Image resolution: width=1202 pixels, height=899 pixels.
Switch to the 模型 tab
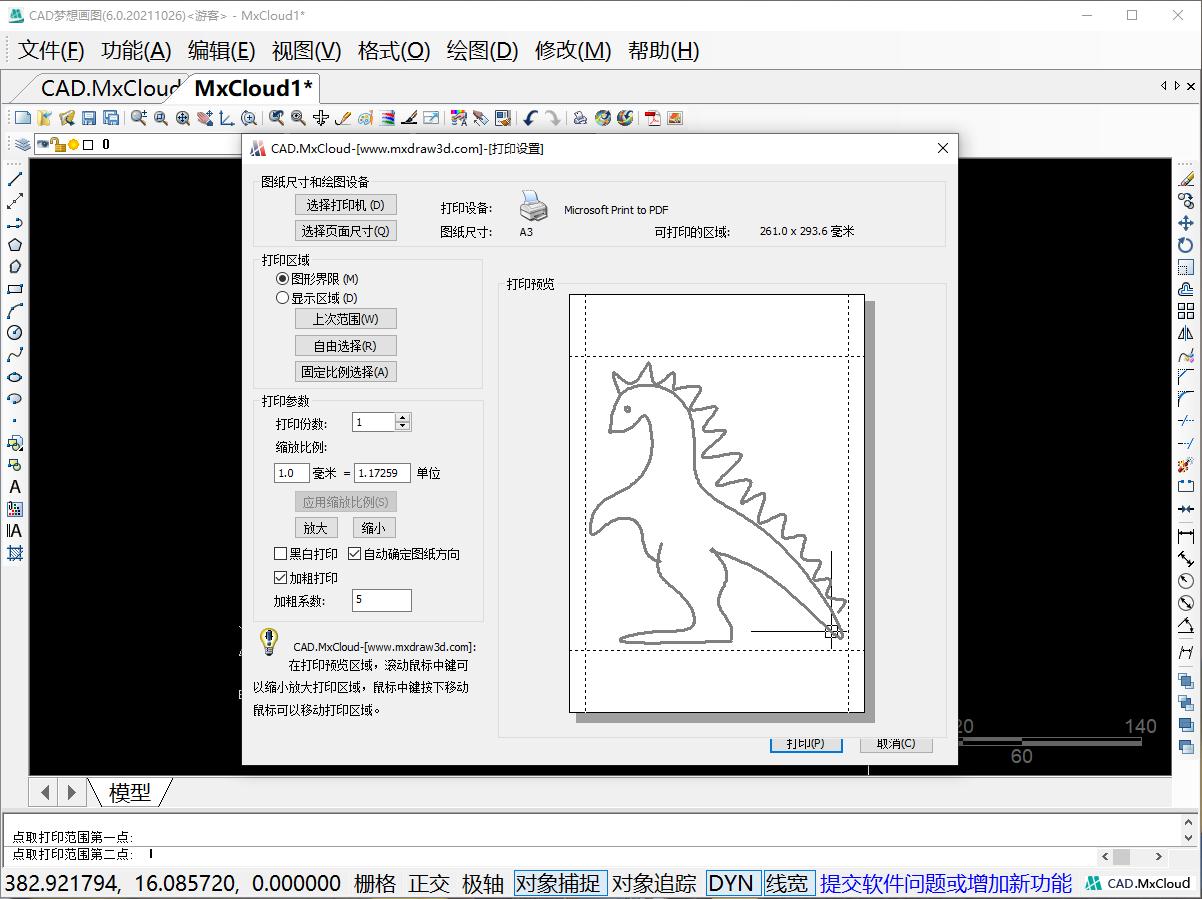pyautogui.click(x=131, y=792)
